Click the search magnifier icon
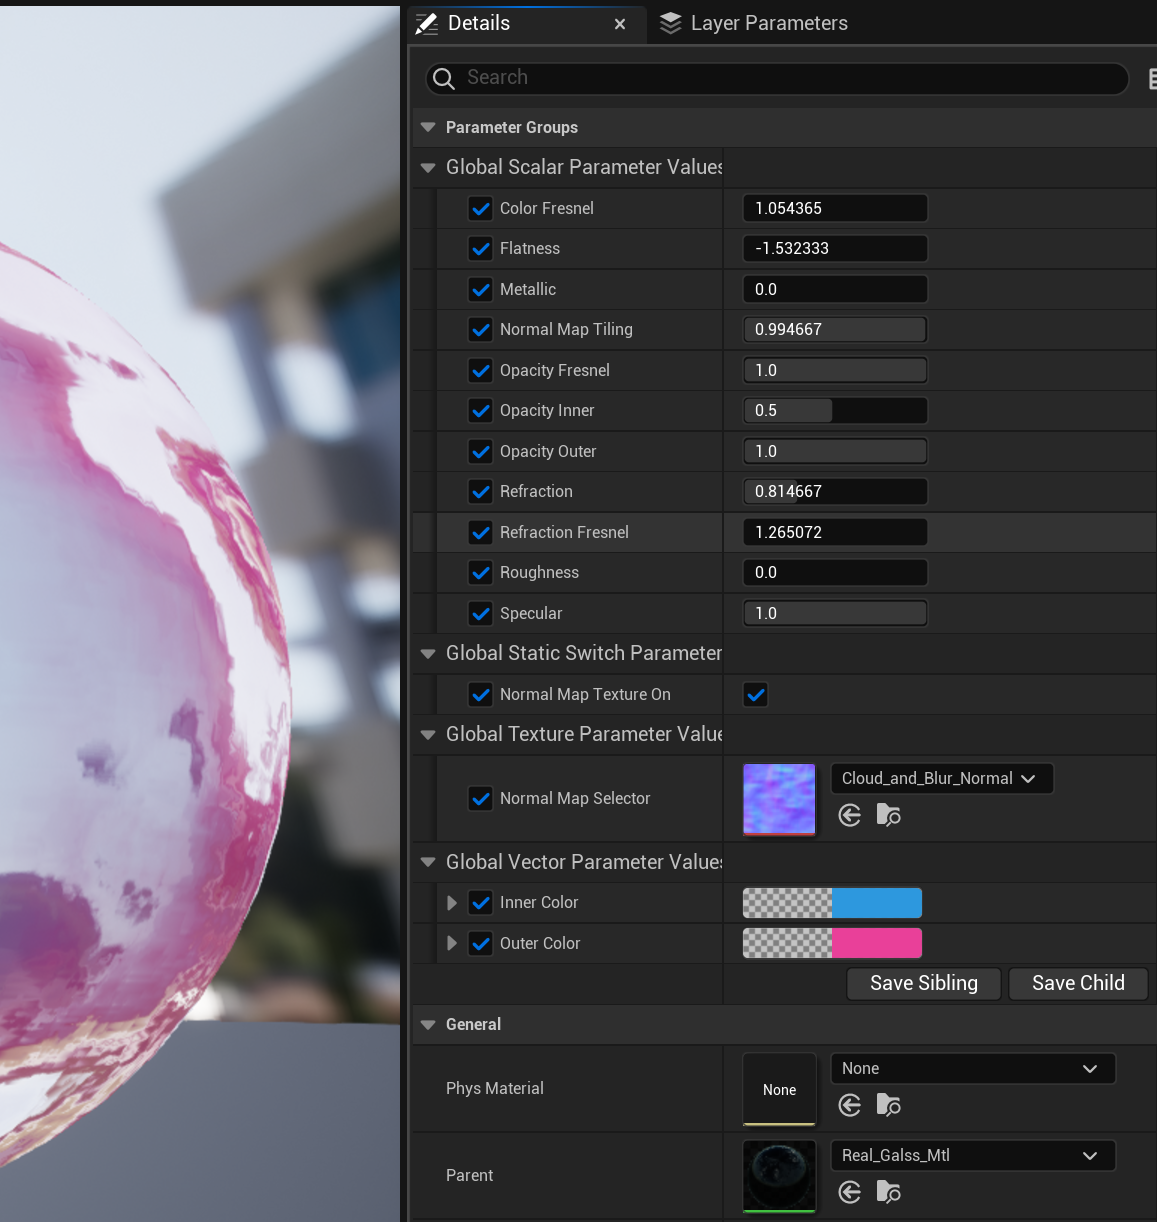1157x1222 pixels. click(x=444, y=78)
